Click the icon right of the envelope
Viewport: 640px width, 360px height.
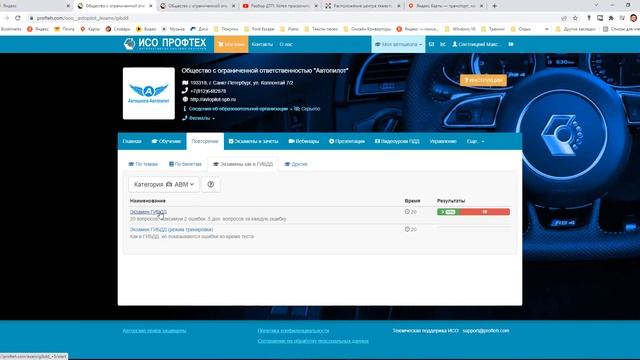coord(443,44)
